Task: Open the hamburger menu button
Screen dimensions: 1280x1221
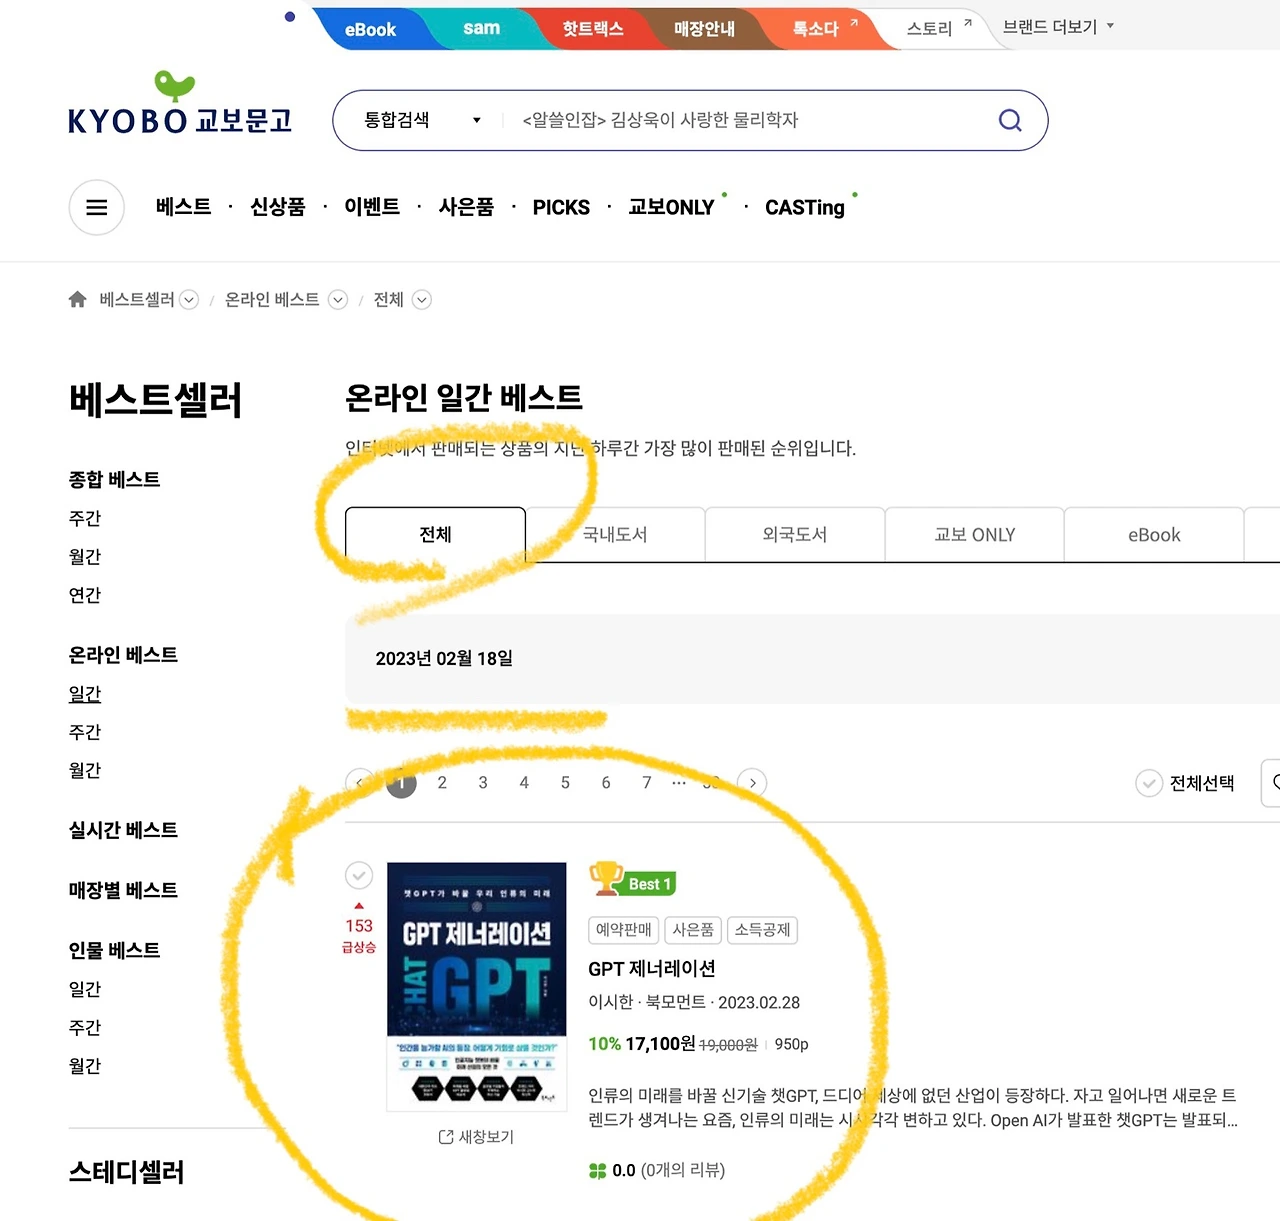Action: 96,207
